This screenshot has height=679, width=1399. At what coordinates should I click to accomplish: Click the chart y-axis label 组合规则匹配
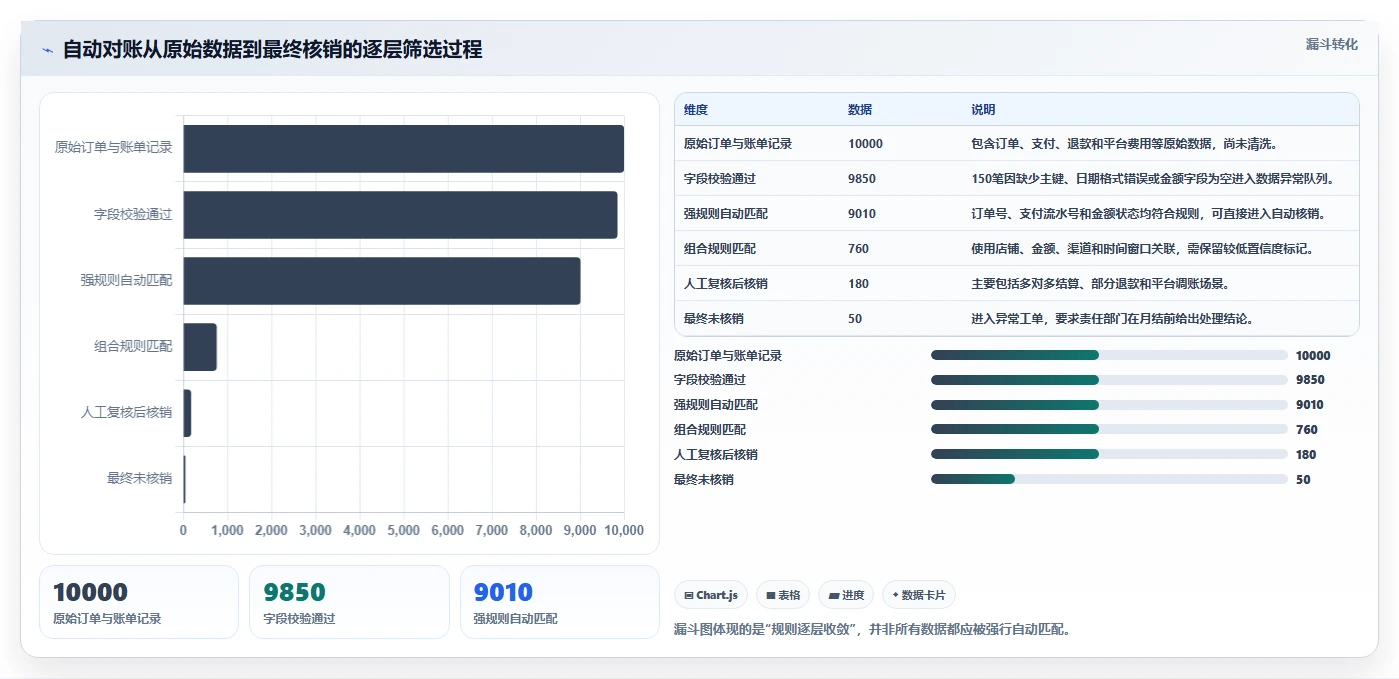coord(133,347)
